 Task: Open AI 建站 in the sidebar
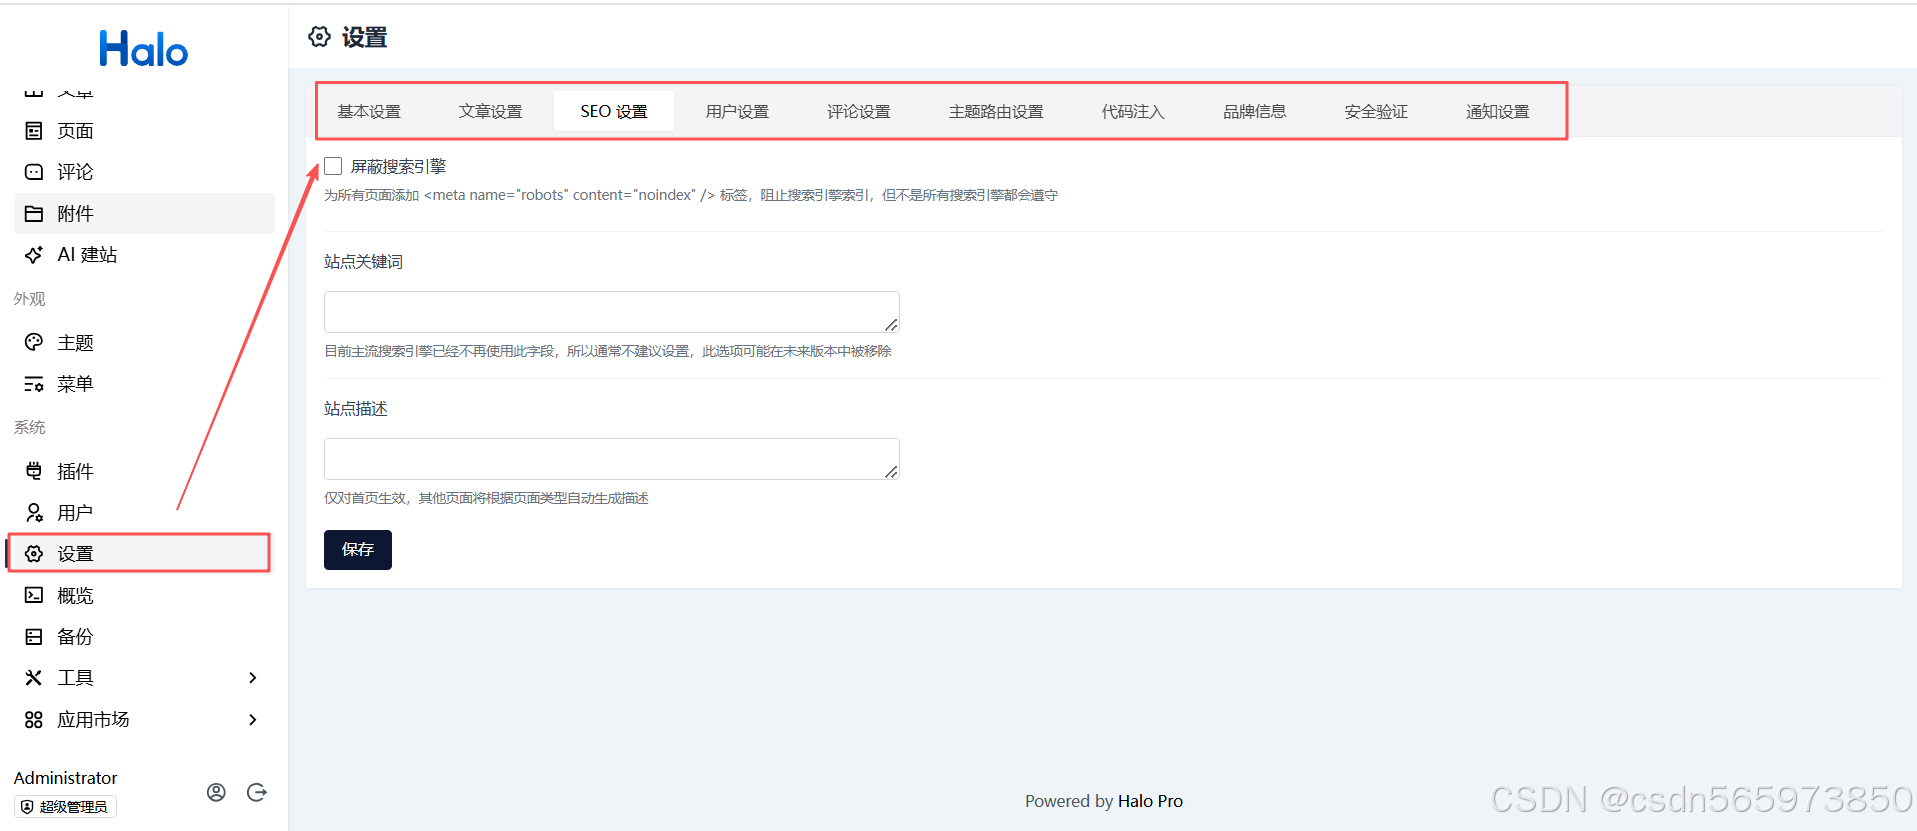[144, 255]
